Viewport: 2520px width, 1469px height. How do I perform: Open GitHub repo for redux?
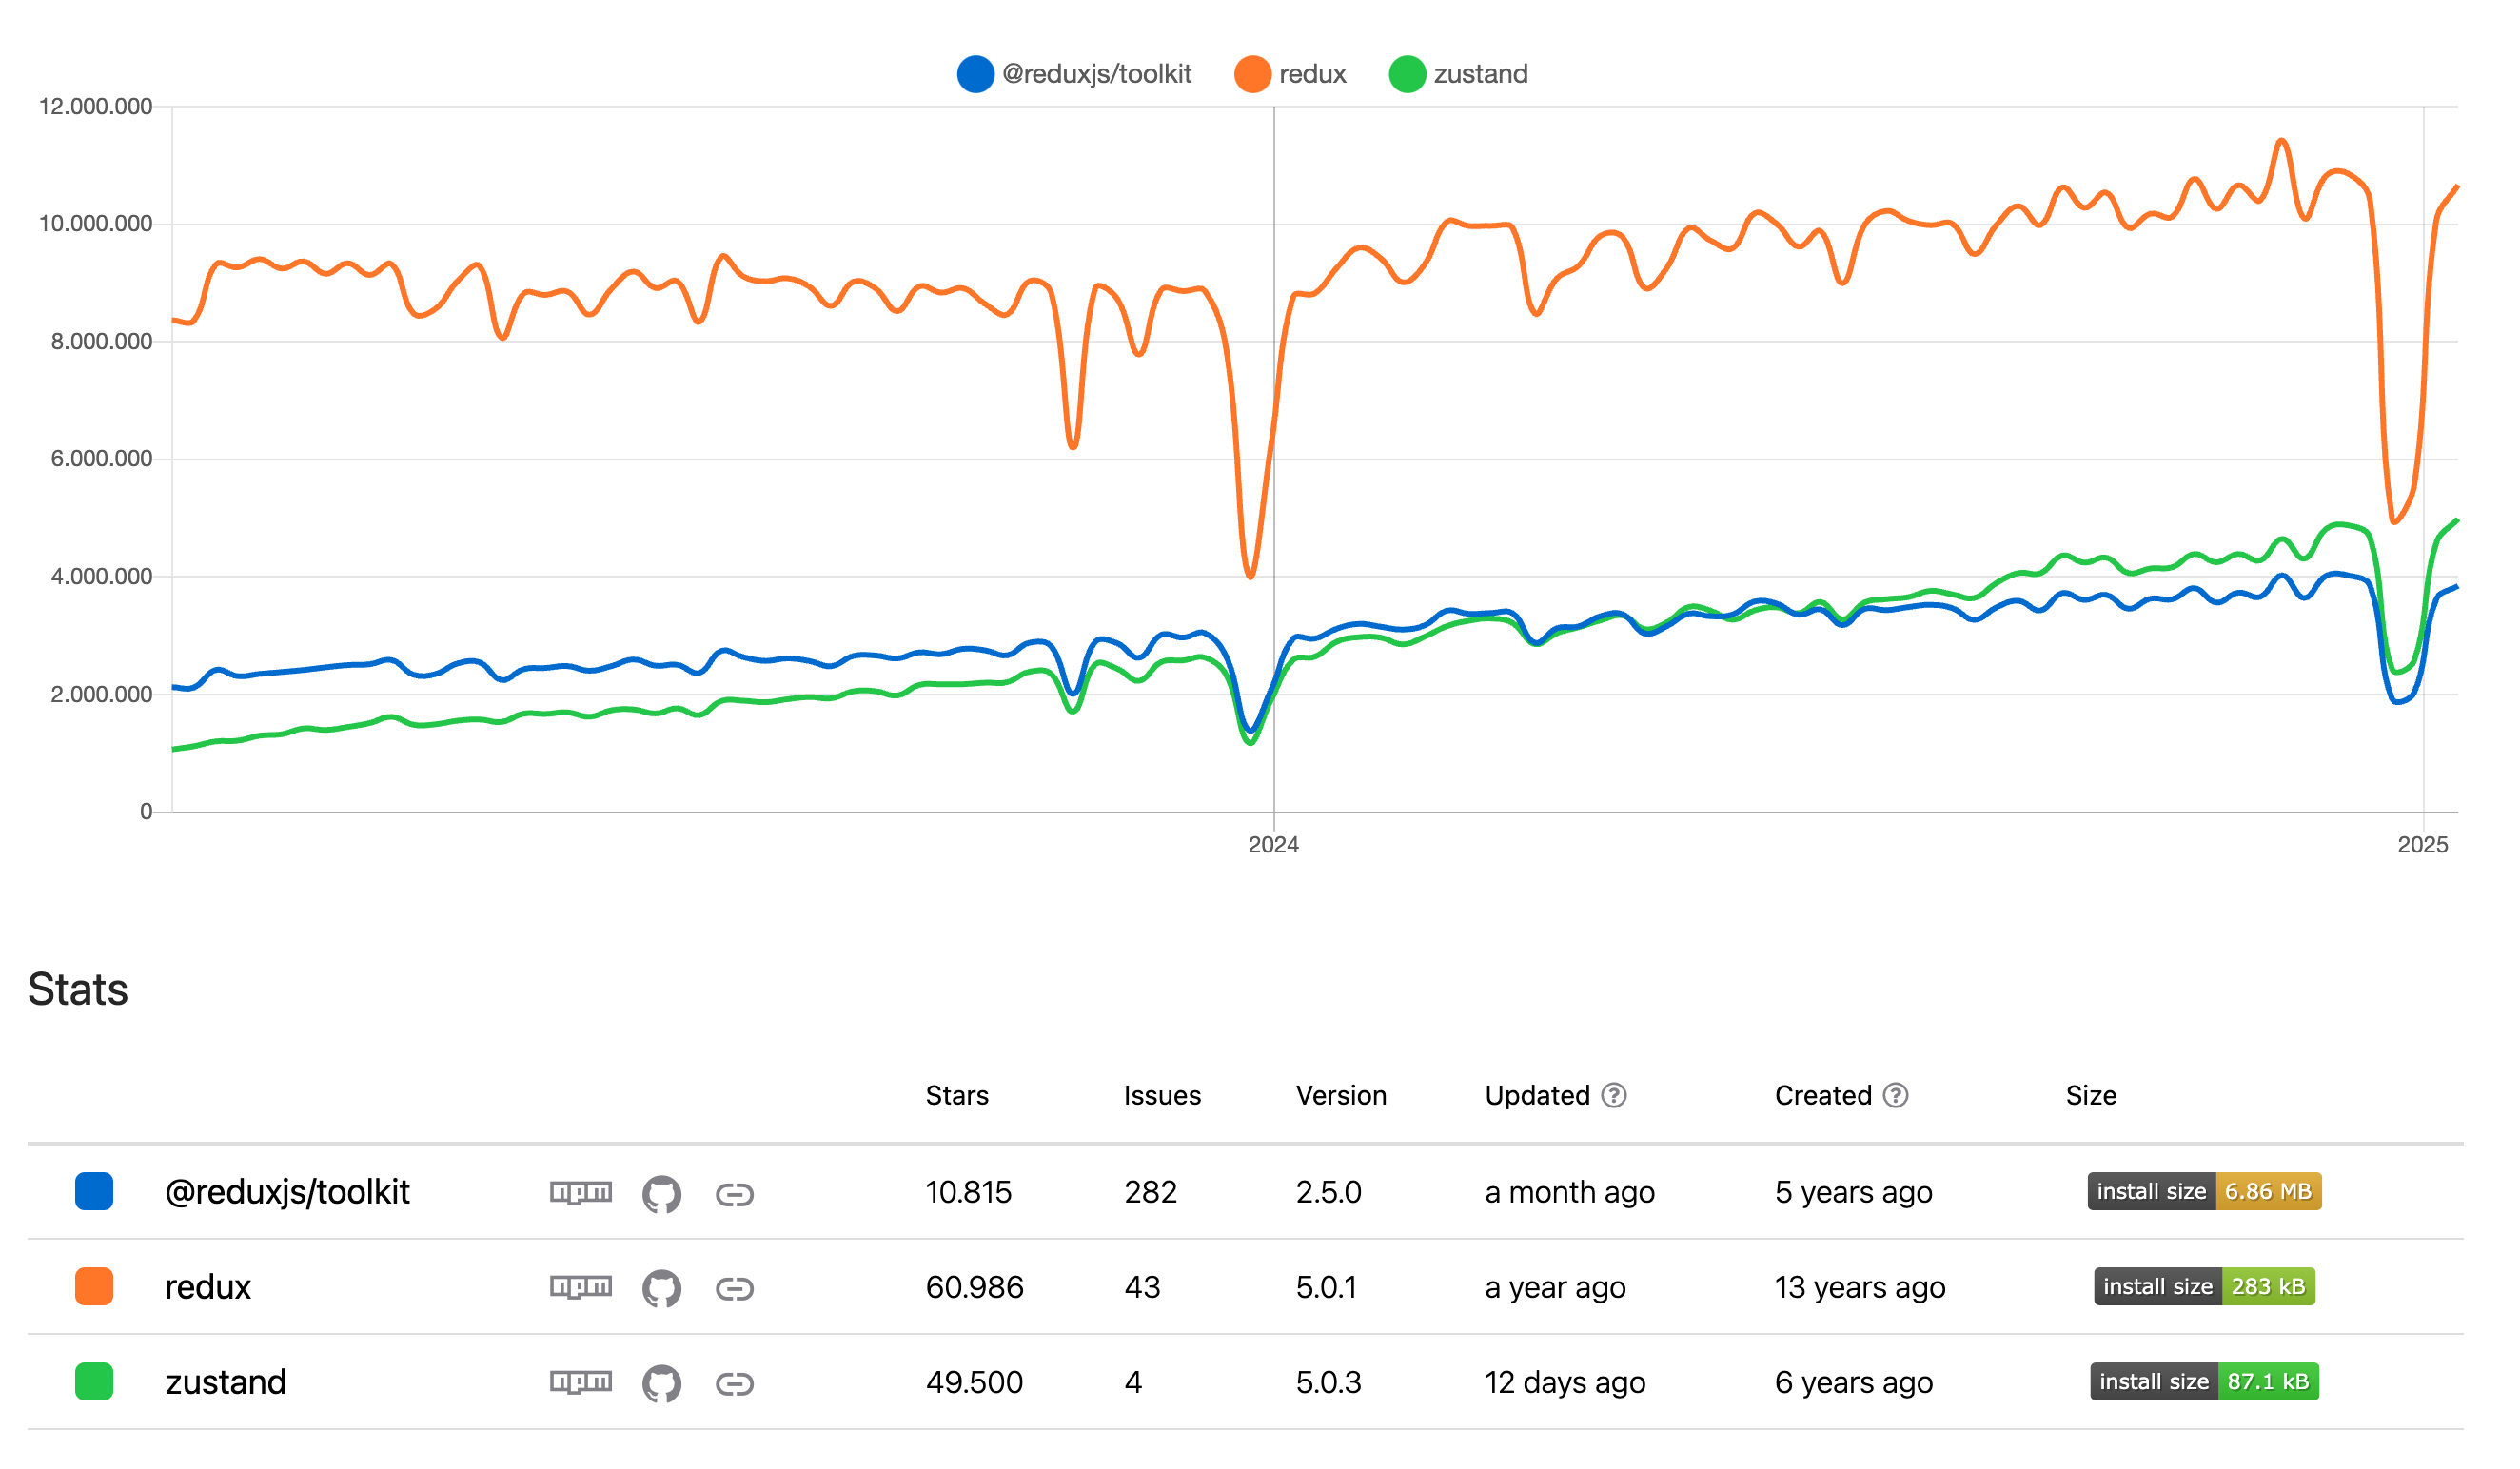[x=661, y=1289]
